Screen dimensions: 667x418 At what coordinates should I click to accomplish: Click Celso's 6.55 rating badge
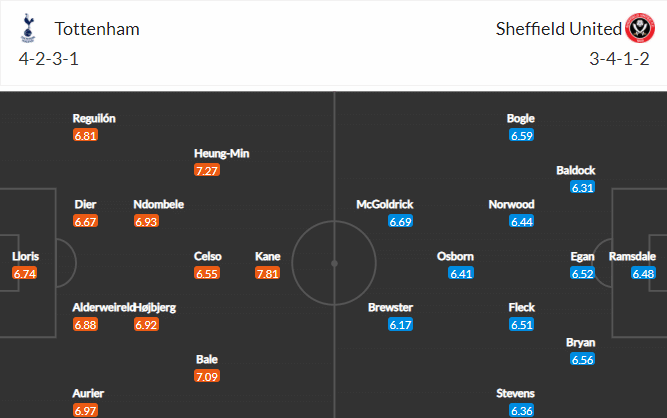pyautogui.click(x=207, y=273)
